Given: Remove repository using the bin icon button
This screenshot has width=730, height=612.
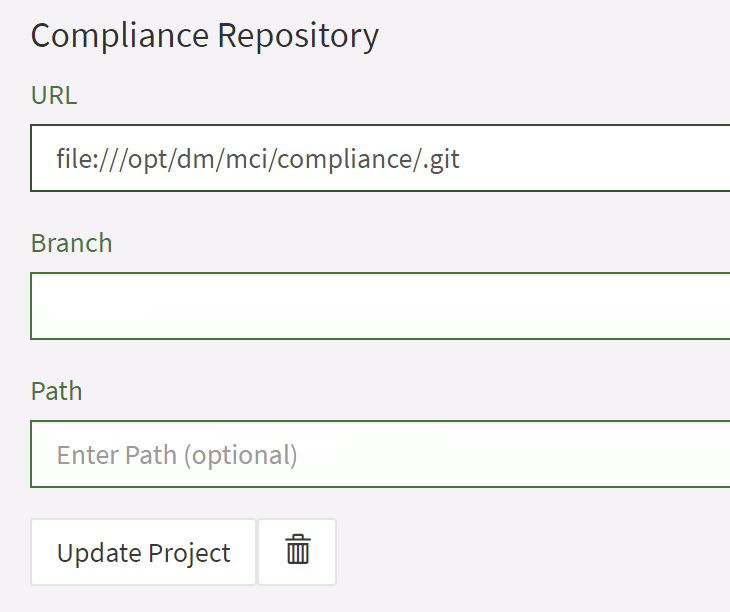Looking at the screenshot, I should click(x=297, y=551).
